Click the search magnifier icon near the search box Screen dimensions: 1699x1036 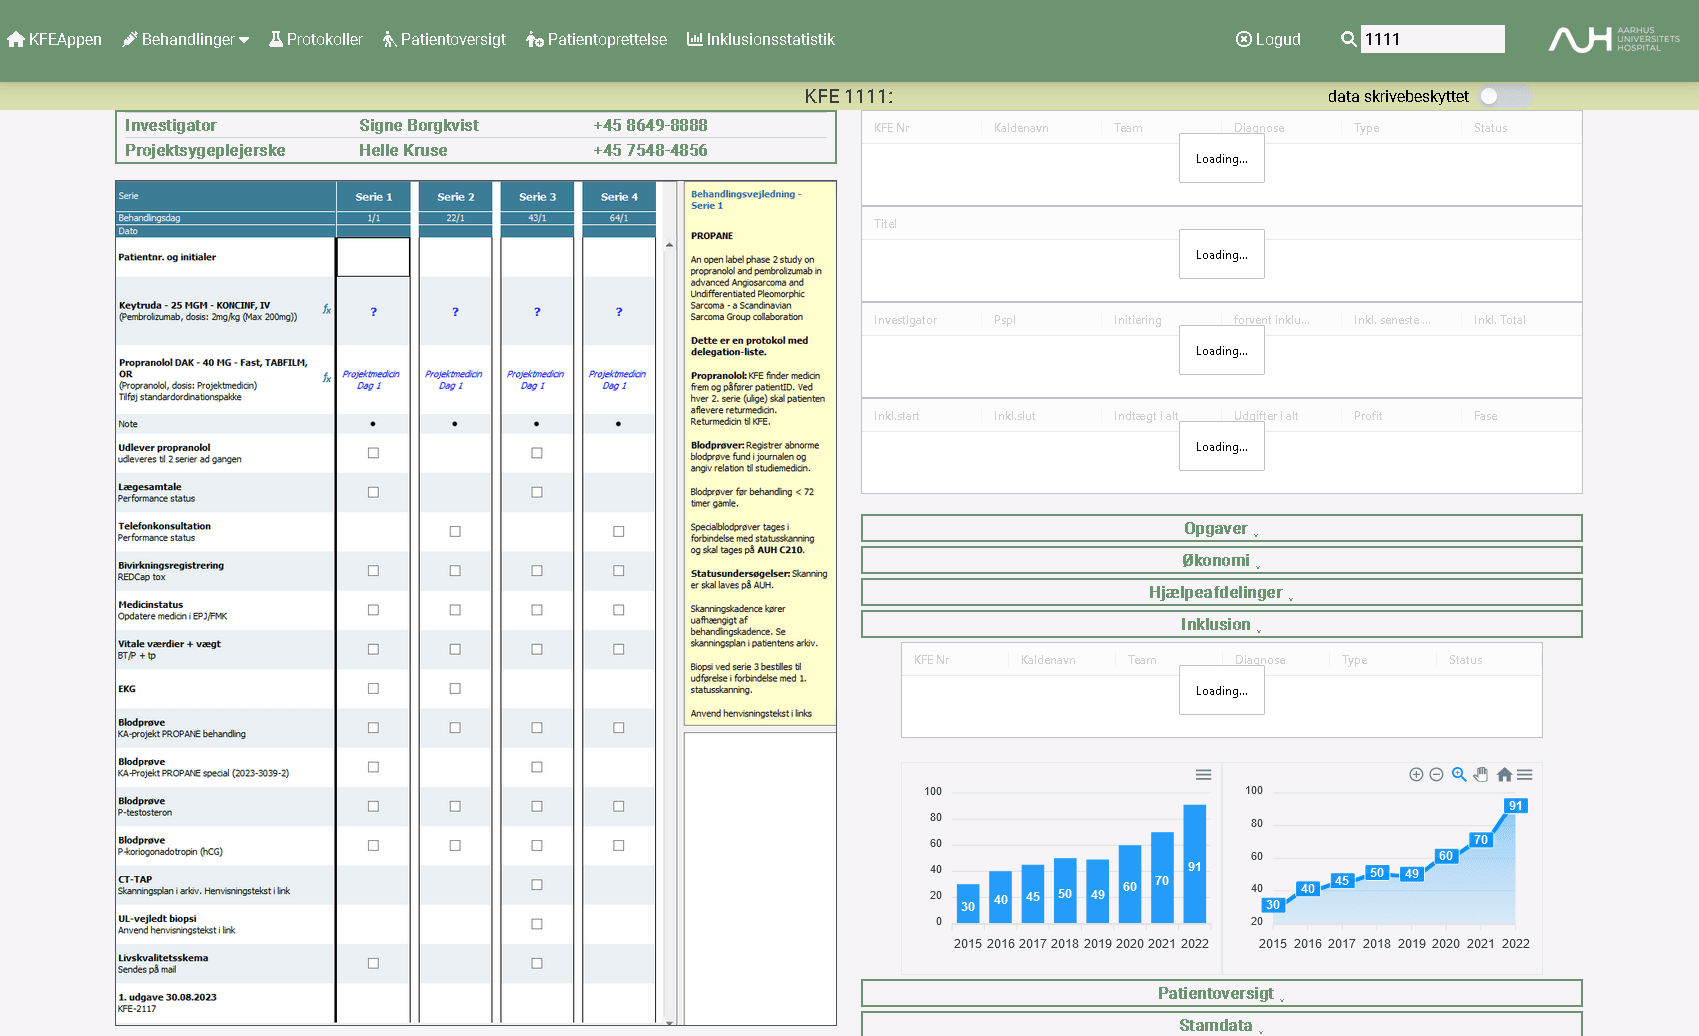1347,39
